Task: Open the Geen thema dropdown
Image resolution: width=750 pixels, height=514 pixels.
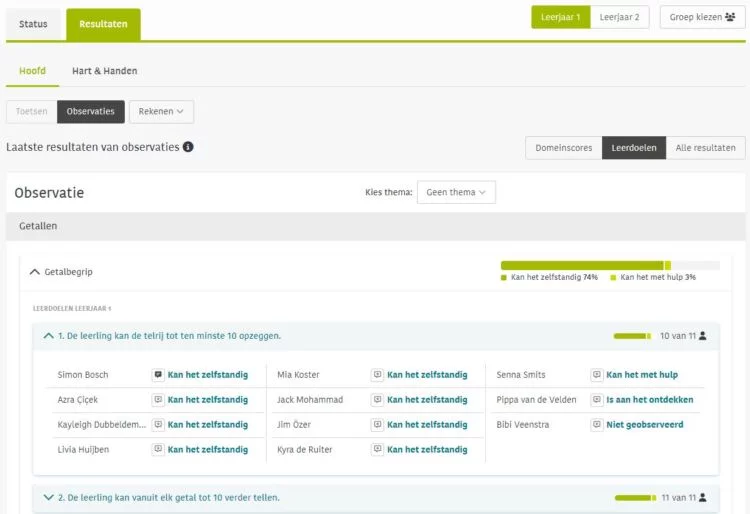Action: coord(455,192)
